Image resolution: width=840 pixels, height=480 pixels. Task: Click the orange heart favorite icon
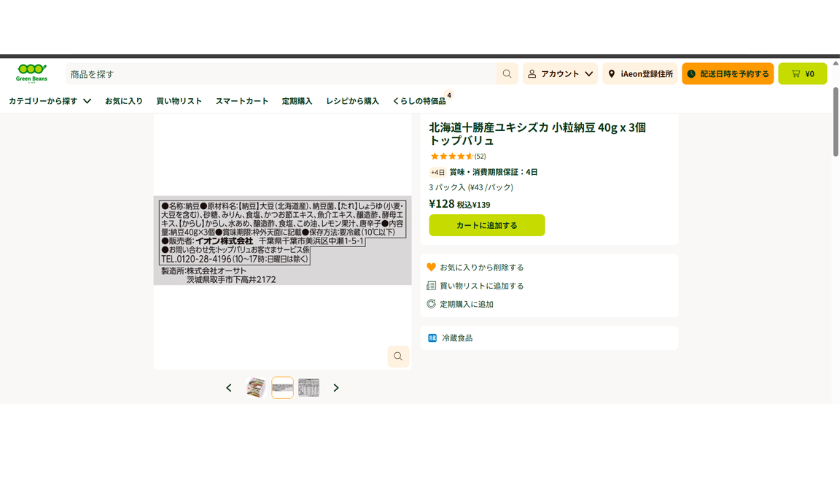(431, 267)
